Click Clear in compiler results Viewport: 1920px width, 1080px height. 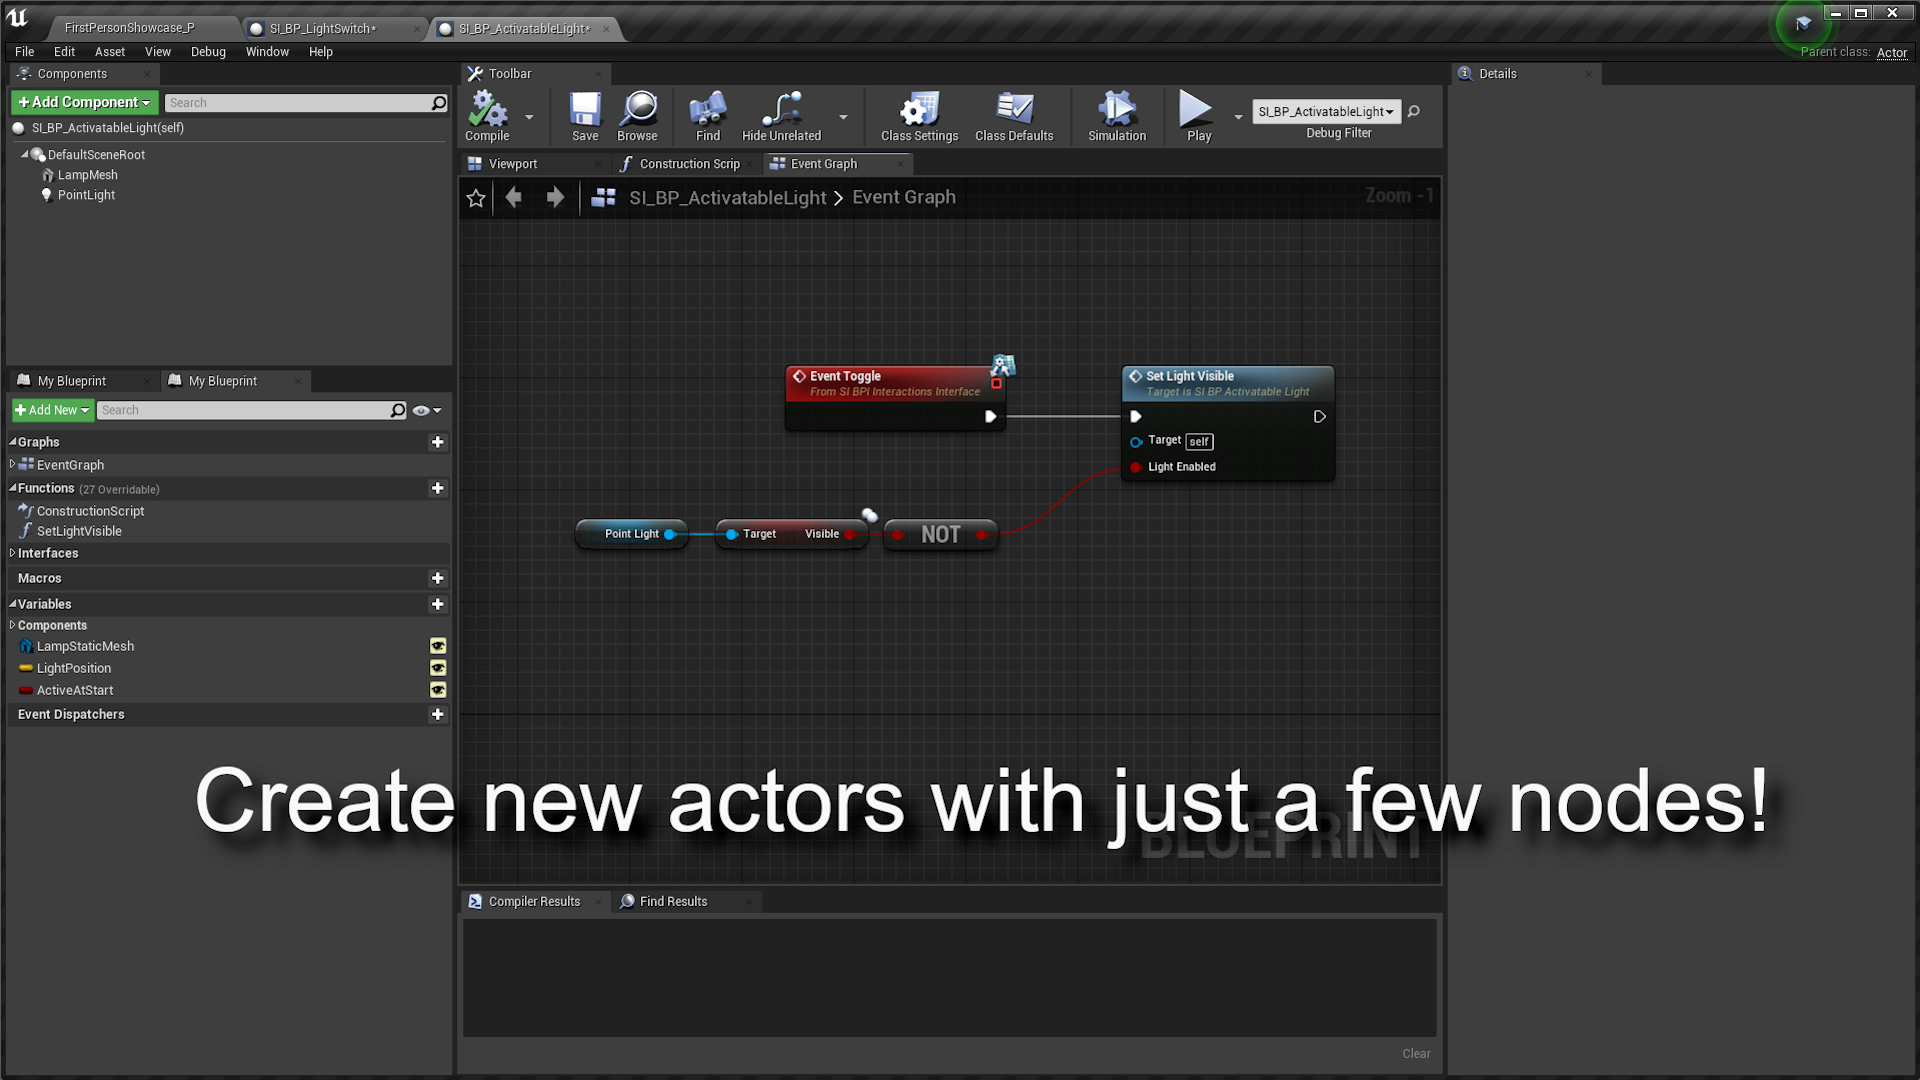coord(1415,1053)
